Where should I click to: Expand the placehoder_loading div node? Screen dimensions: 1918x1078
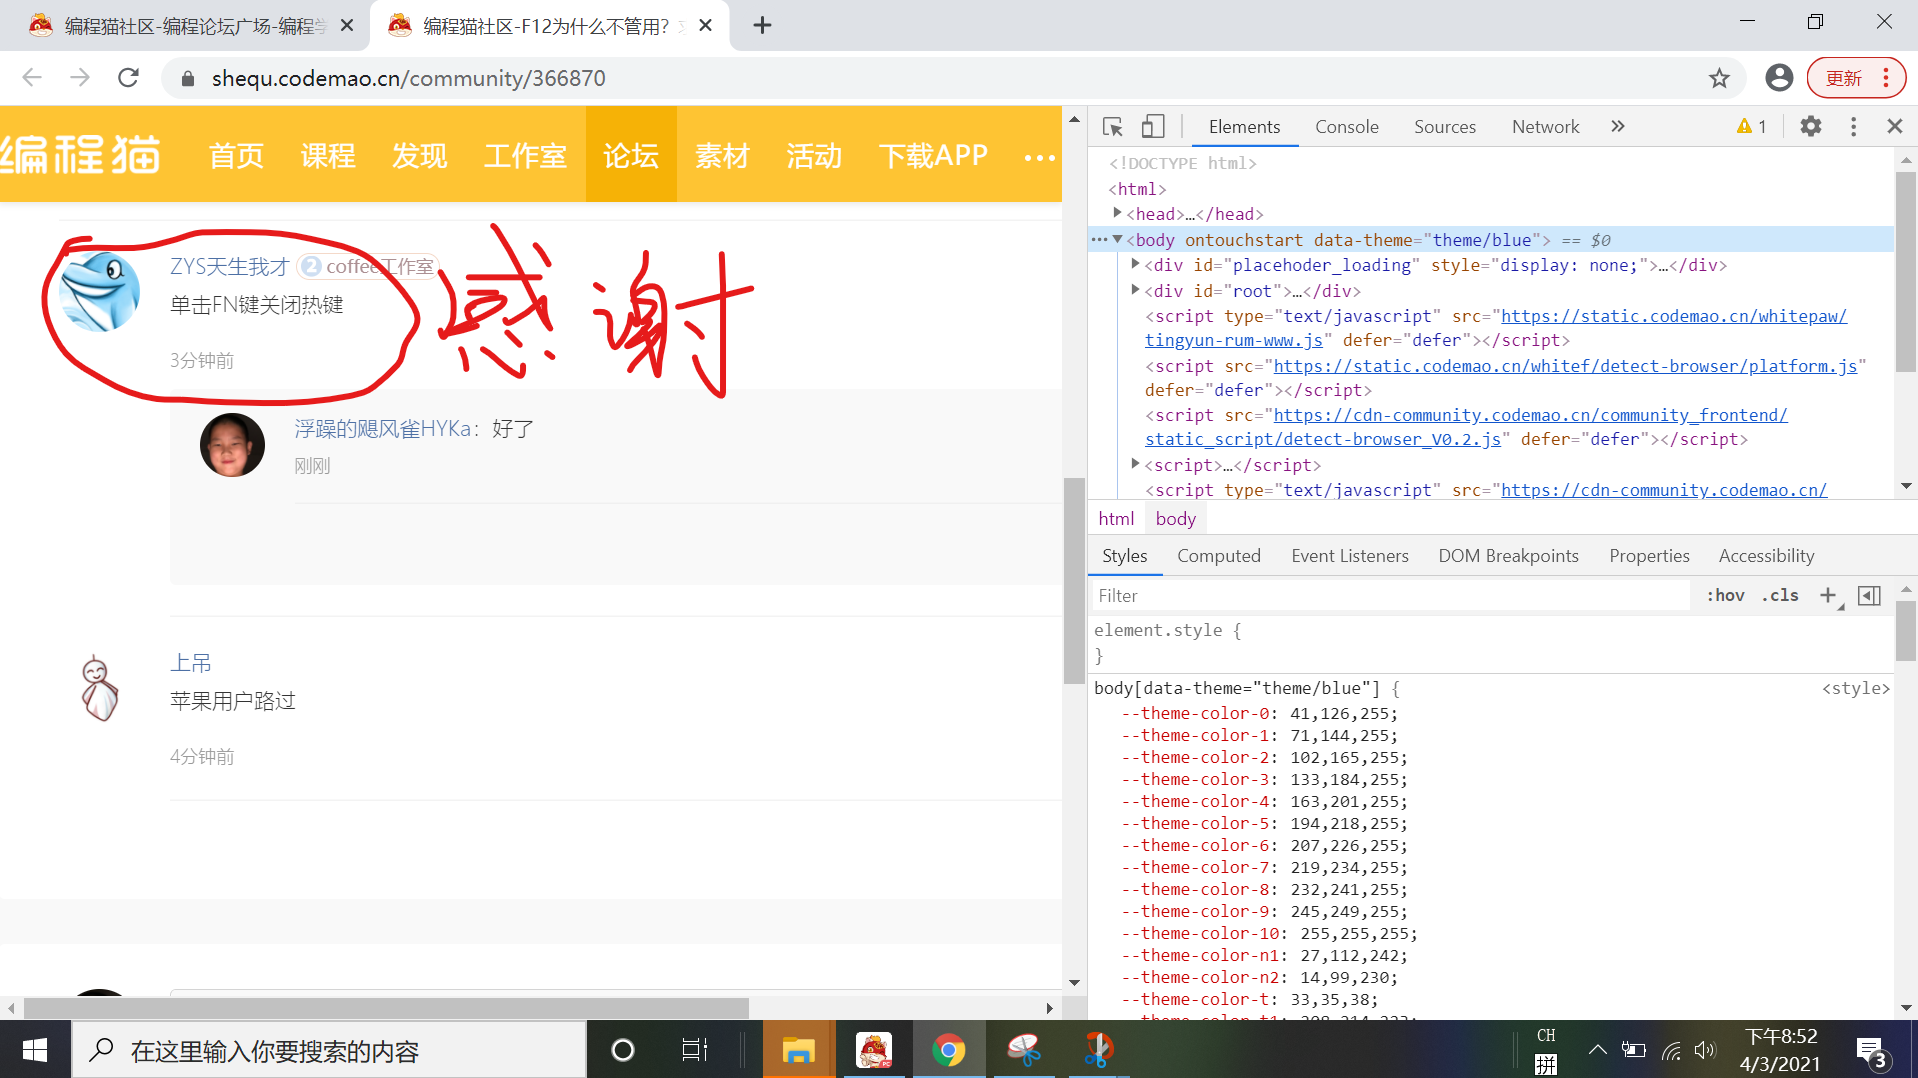[x=1135, y=264]
